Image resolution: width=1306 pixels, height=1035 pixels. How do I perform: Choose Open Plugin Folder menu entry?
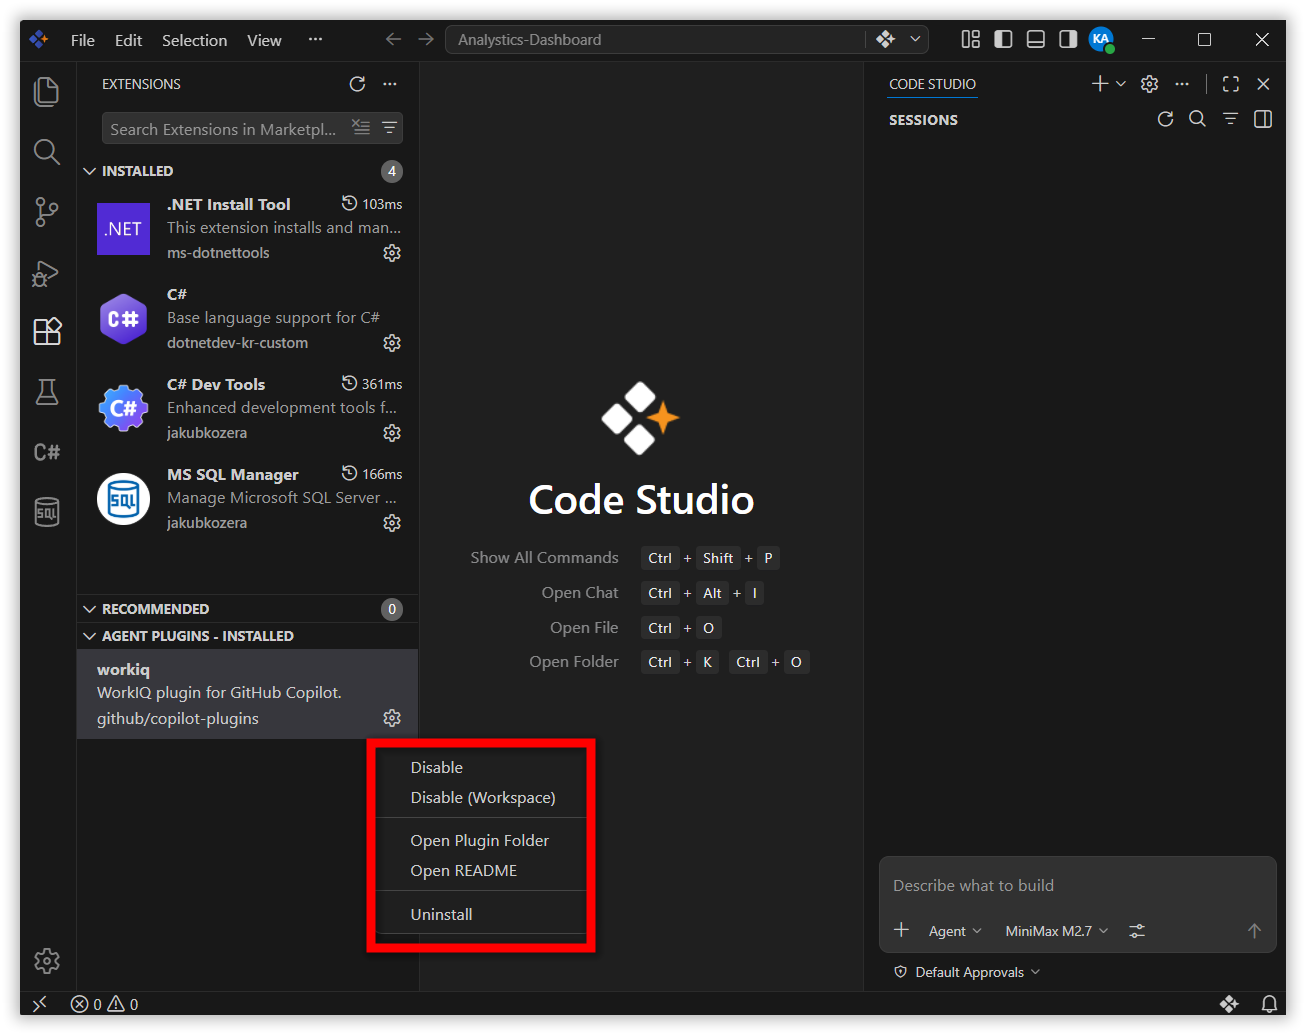pyautogui.click(x=481, y=840)
